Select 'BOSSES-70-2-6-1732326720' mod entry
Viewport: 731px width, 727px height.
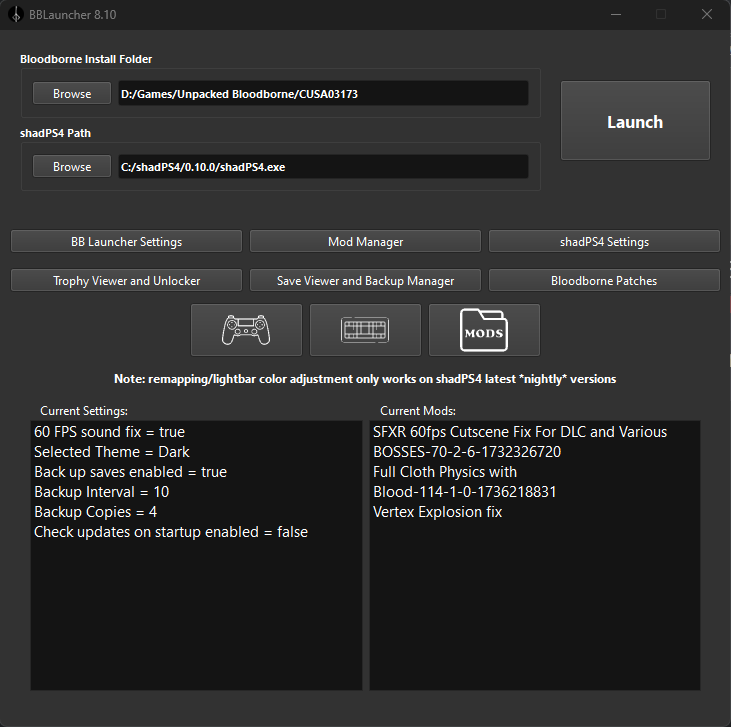tap(467, 452)
